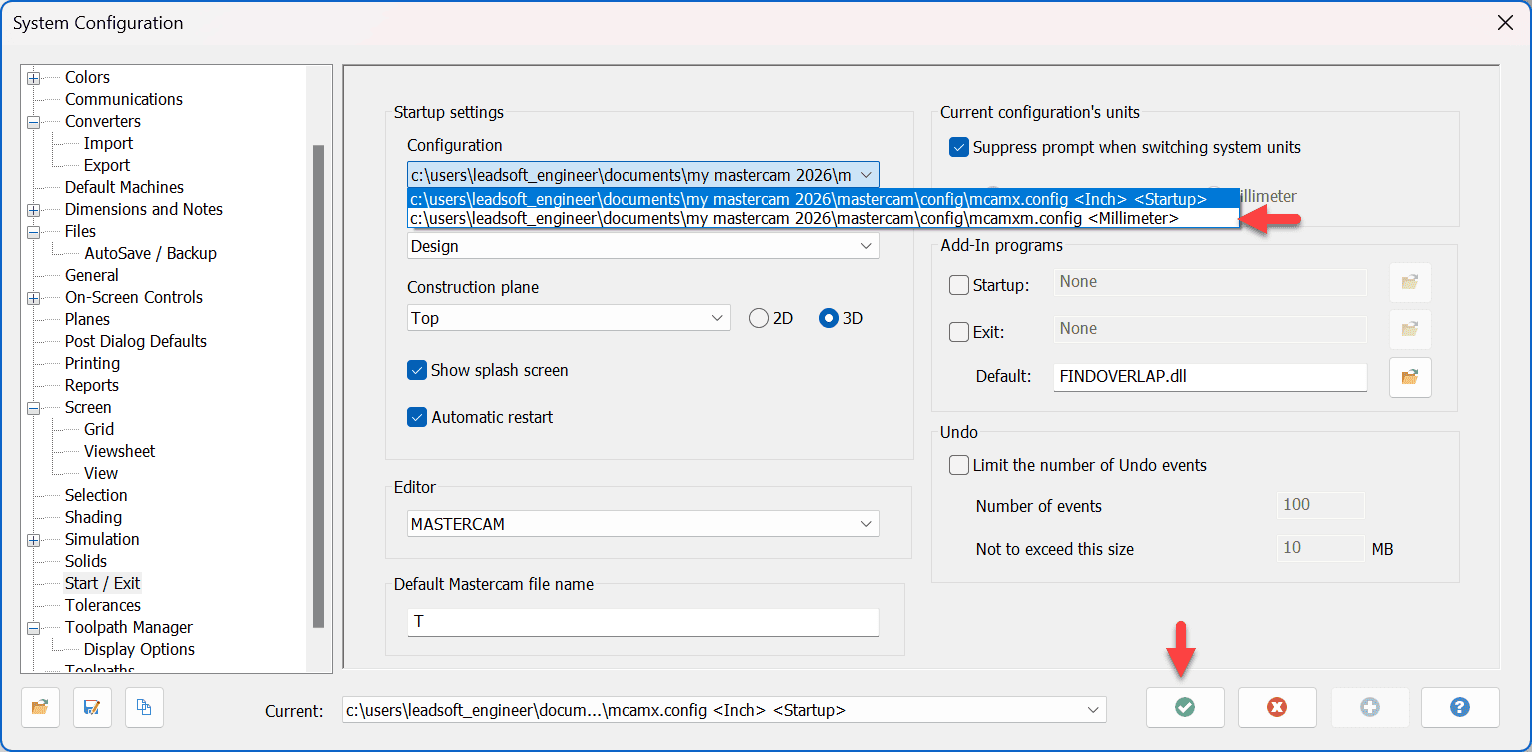Expand the Simulation tree node
The height and width of the screenshot is (752, 1532).
(x=33, y=539)
